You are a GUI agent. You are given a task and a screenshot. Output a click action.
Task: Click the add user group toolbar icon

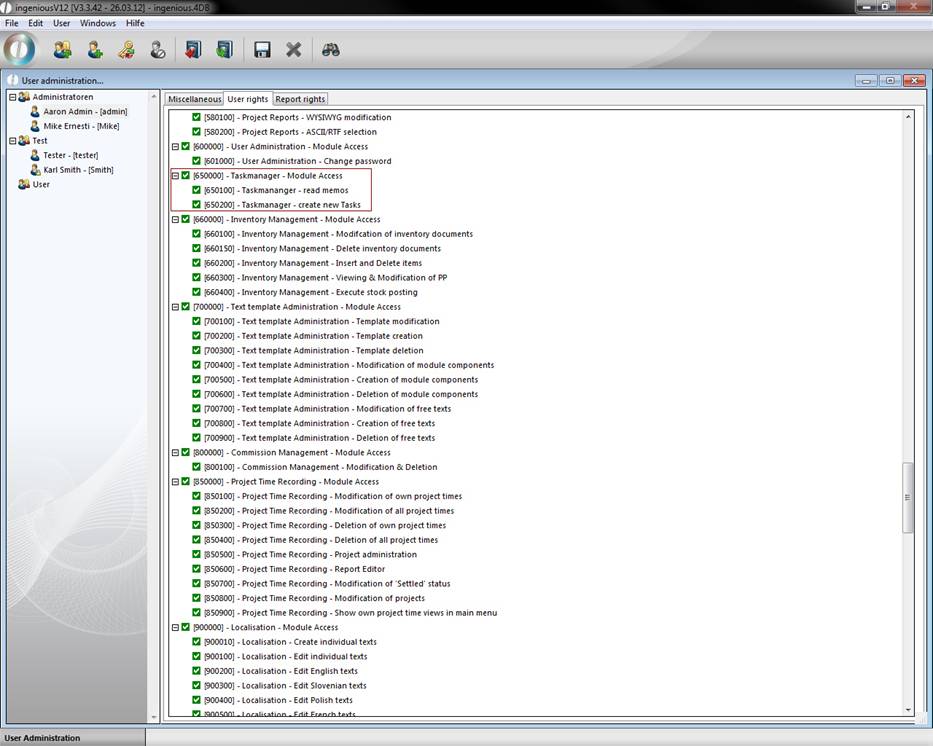pos(63,49)
